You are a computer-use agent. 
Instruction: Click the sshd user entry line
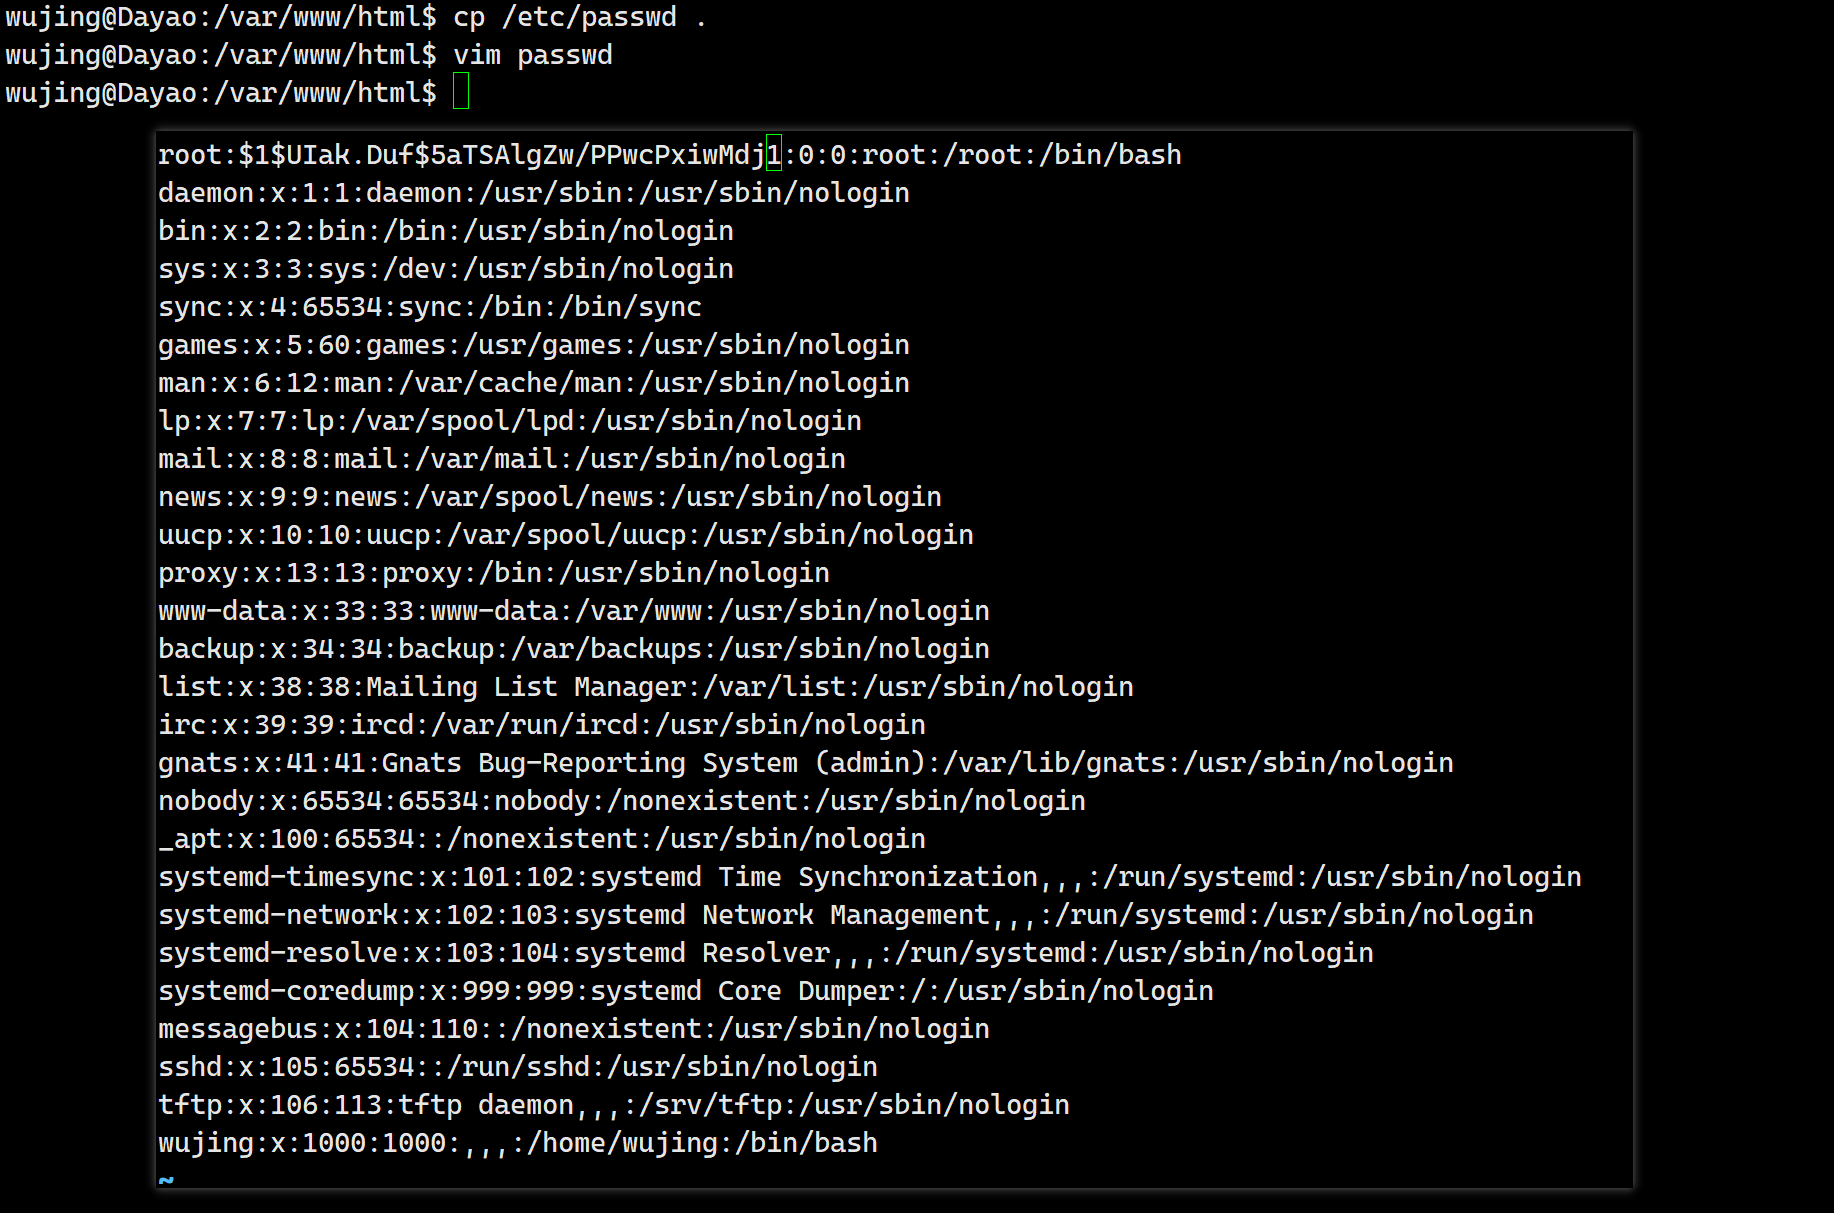coord(517,1067)
